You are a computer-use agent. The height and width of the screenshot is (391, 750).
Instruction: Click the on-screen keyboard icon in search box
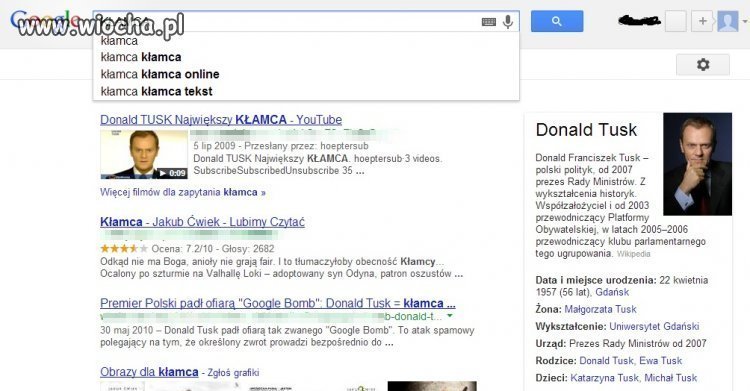[x=488, y=22]
